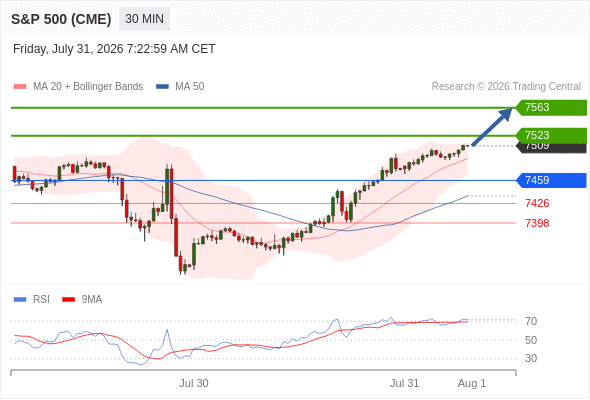590x400 pixels.
Task: Click the Research Trading Central copyright text
Action: [x=506, y=87]
